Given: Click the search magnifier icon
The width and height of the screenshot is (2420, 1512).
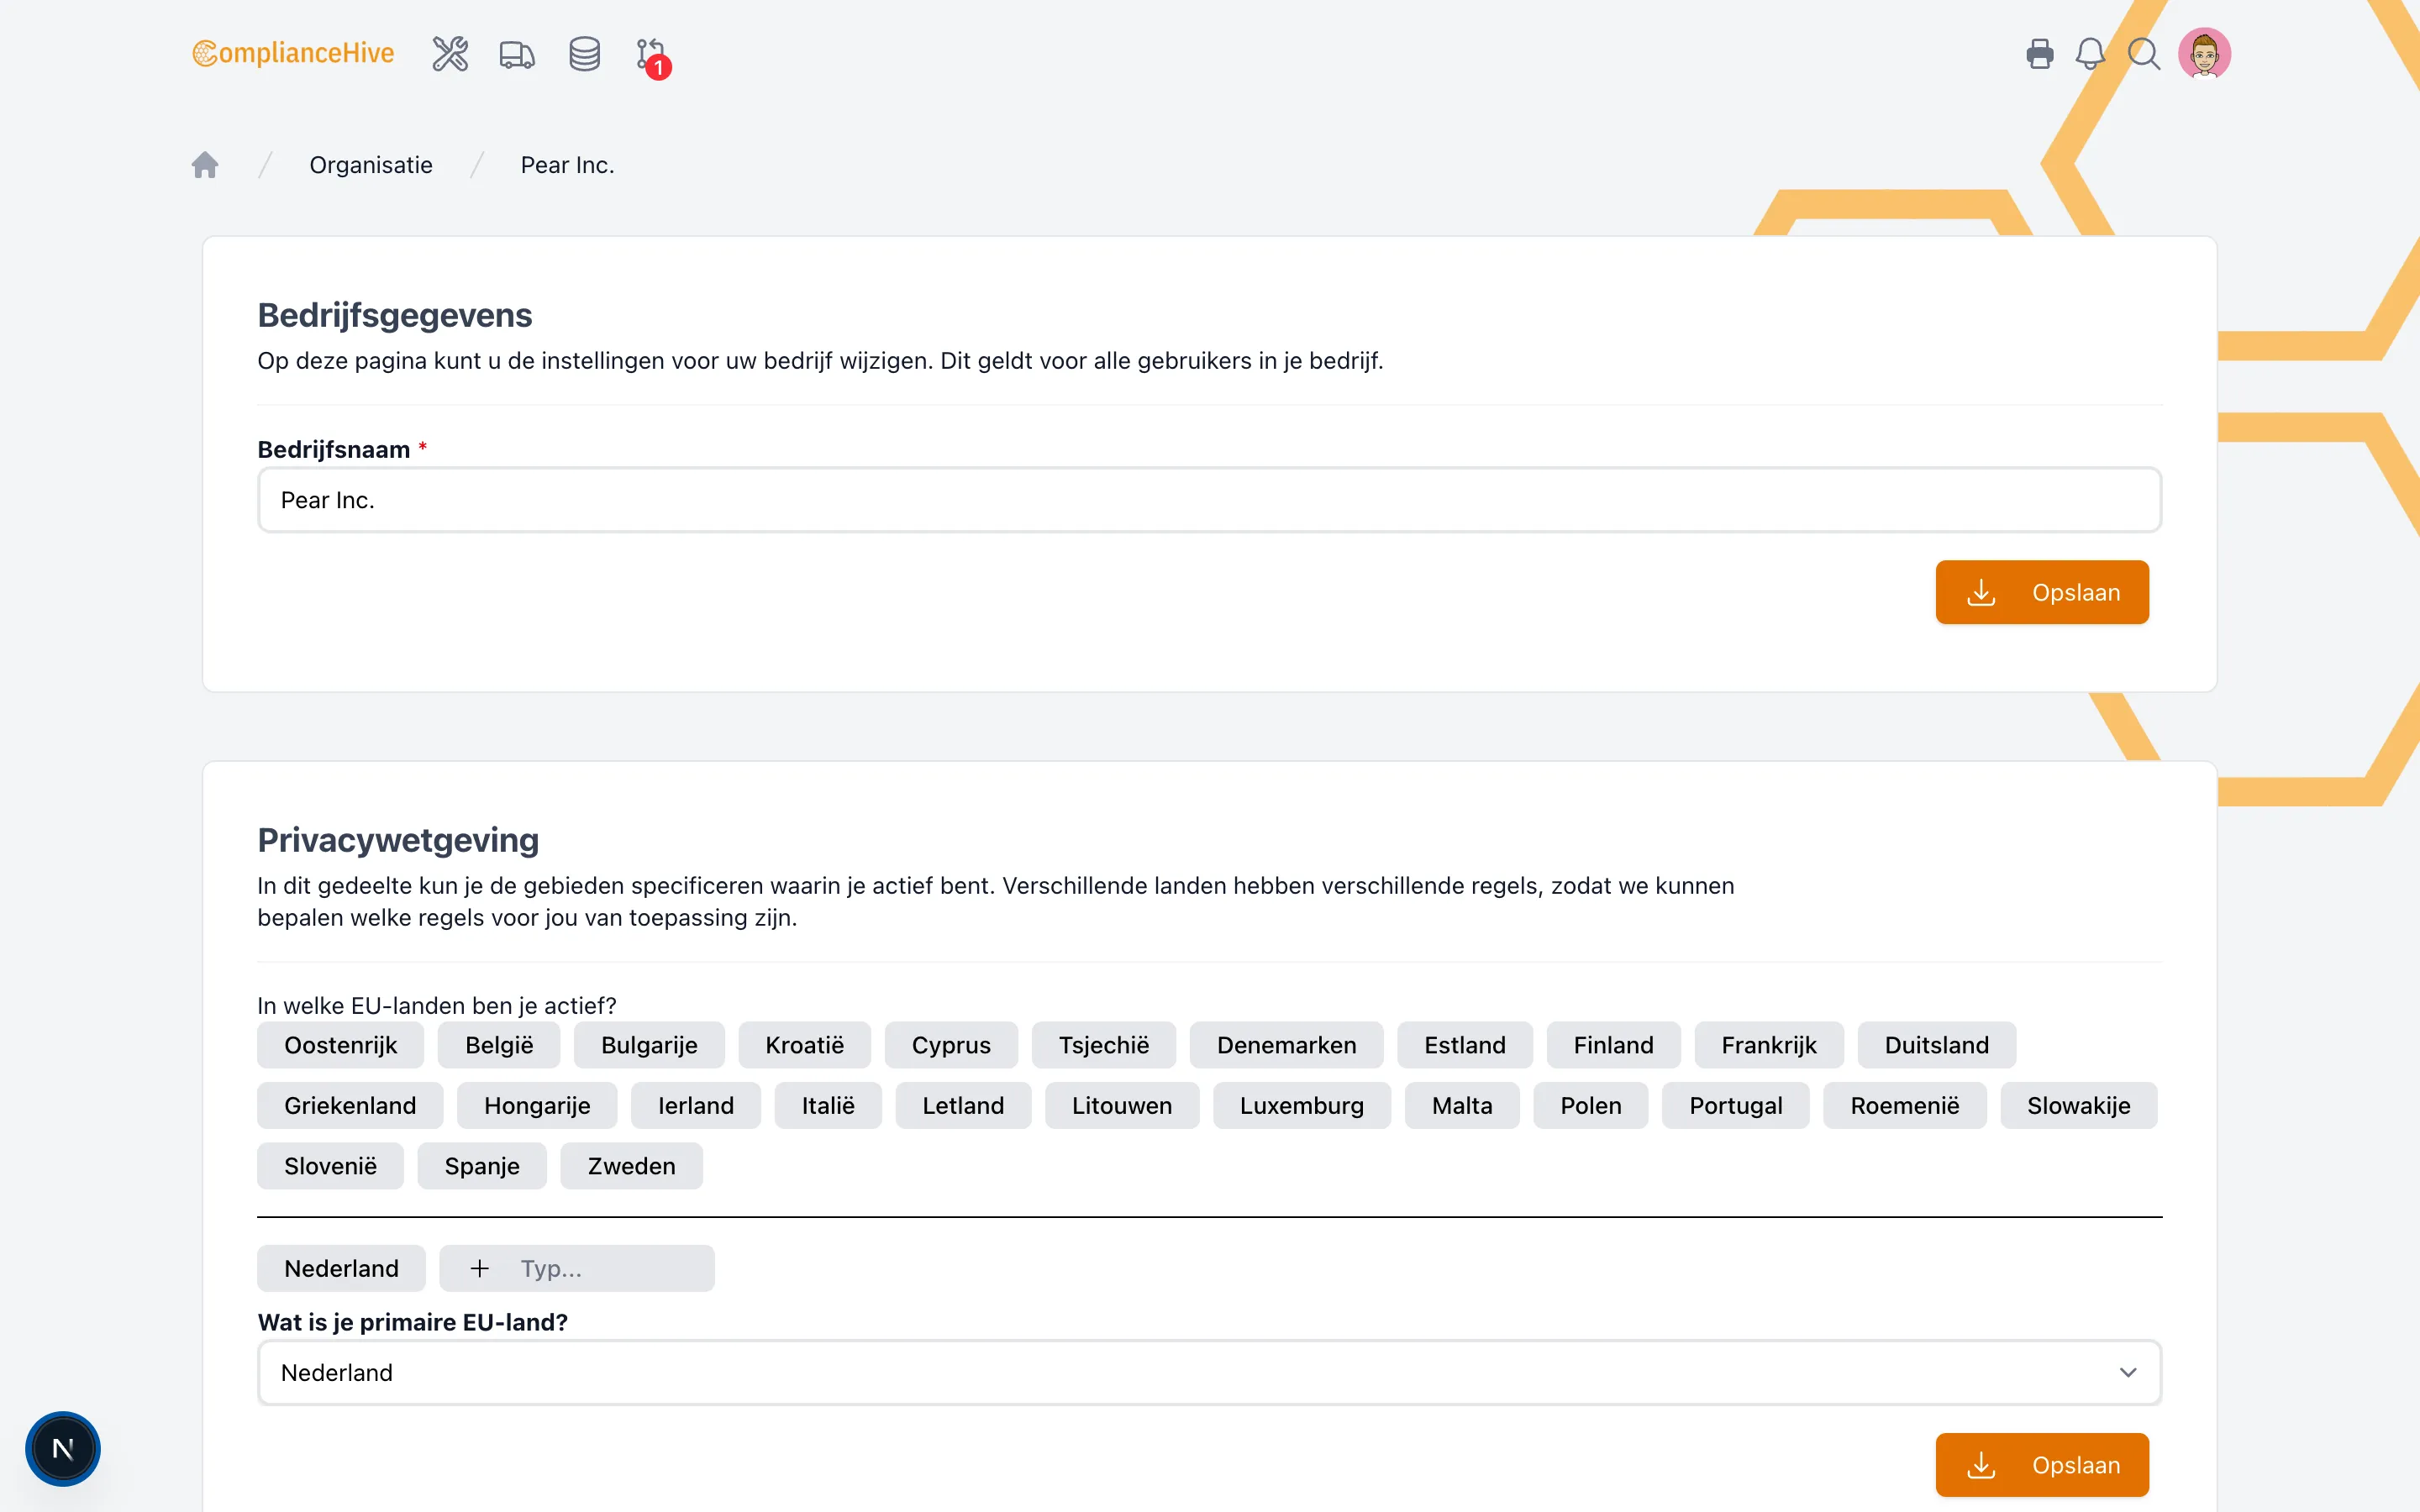Looking at the screenshot, I should [x=2143, y=54].
